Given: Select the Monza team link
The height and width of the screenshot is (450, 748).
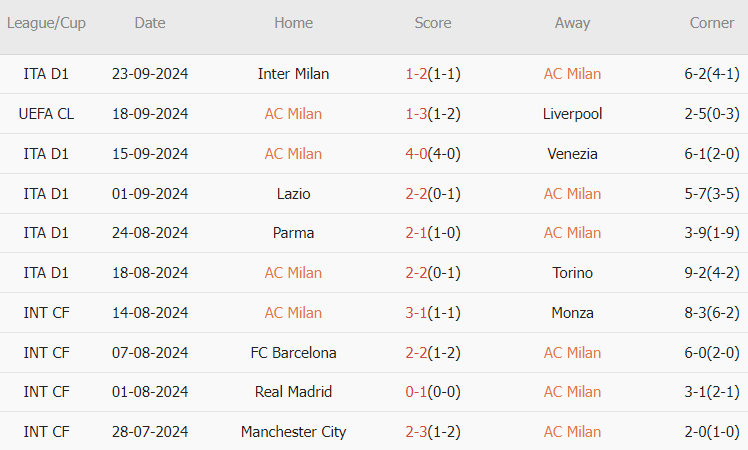Looking at the screenshot, I should (572, 313).
